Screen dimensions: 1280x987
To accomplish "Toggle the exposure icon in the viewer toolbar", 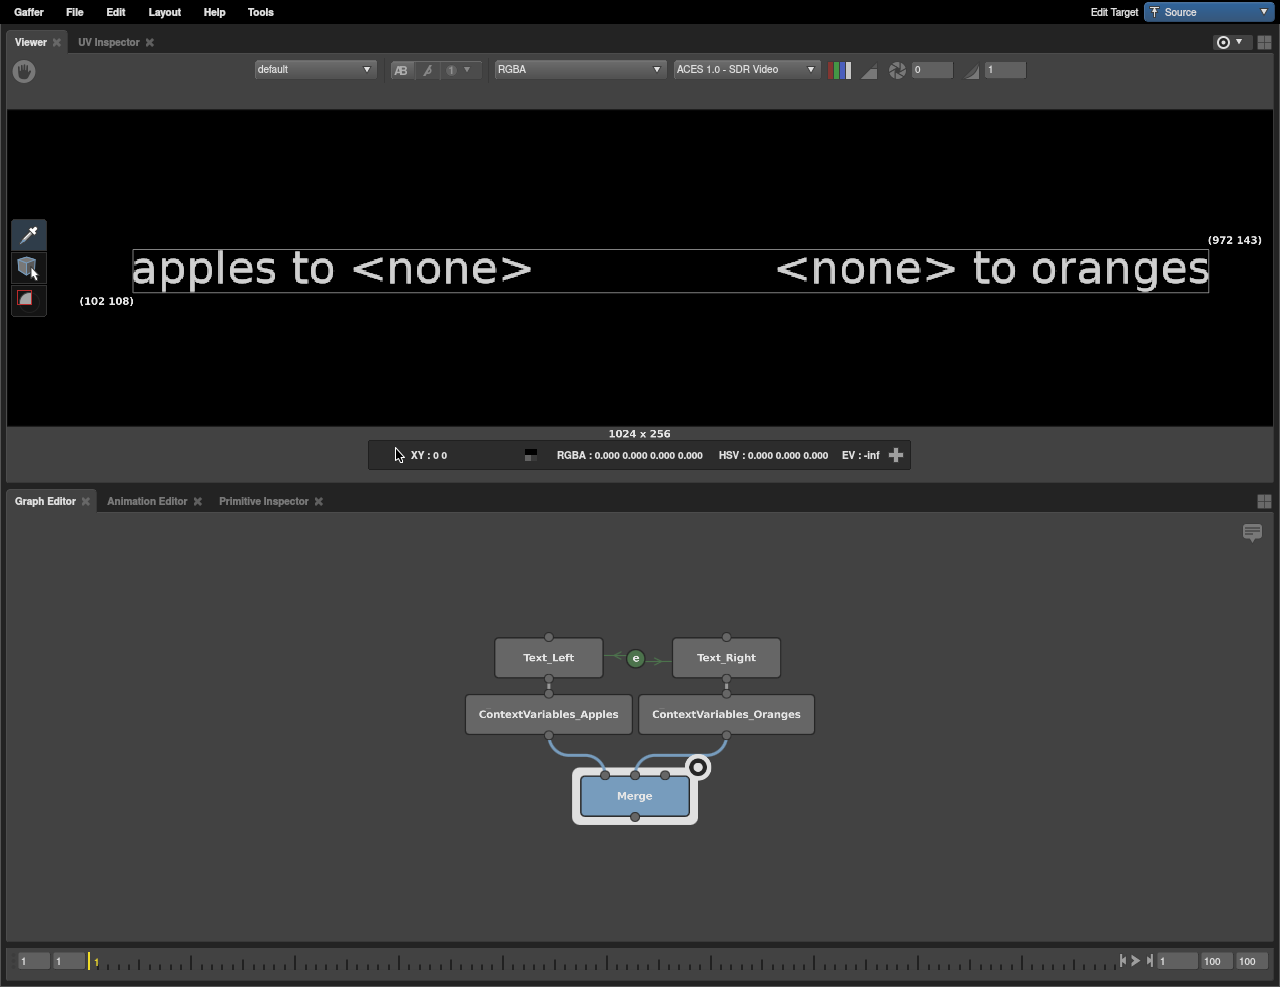I will point(897,70).
